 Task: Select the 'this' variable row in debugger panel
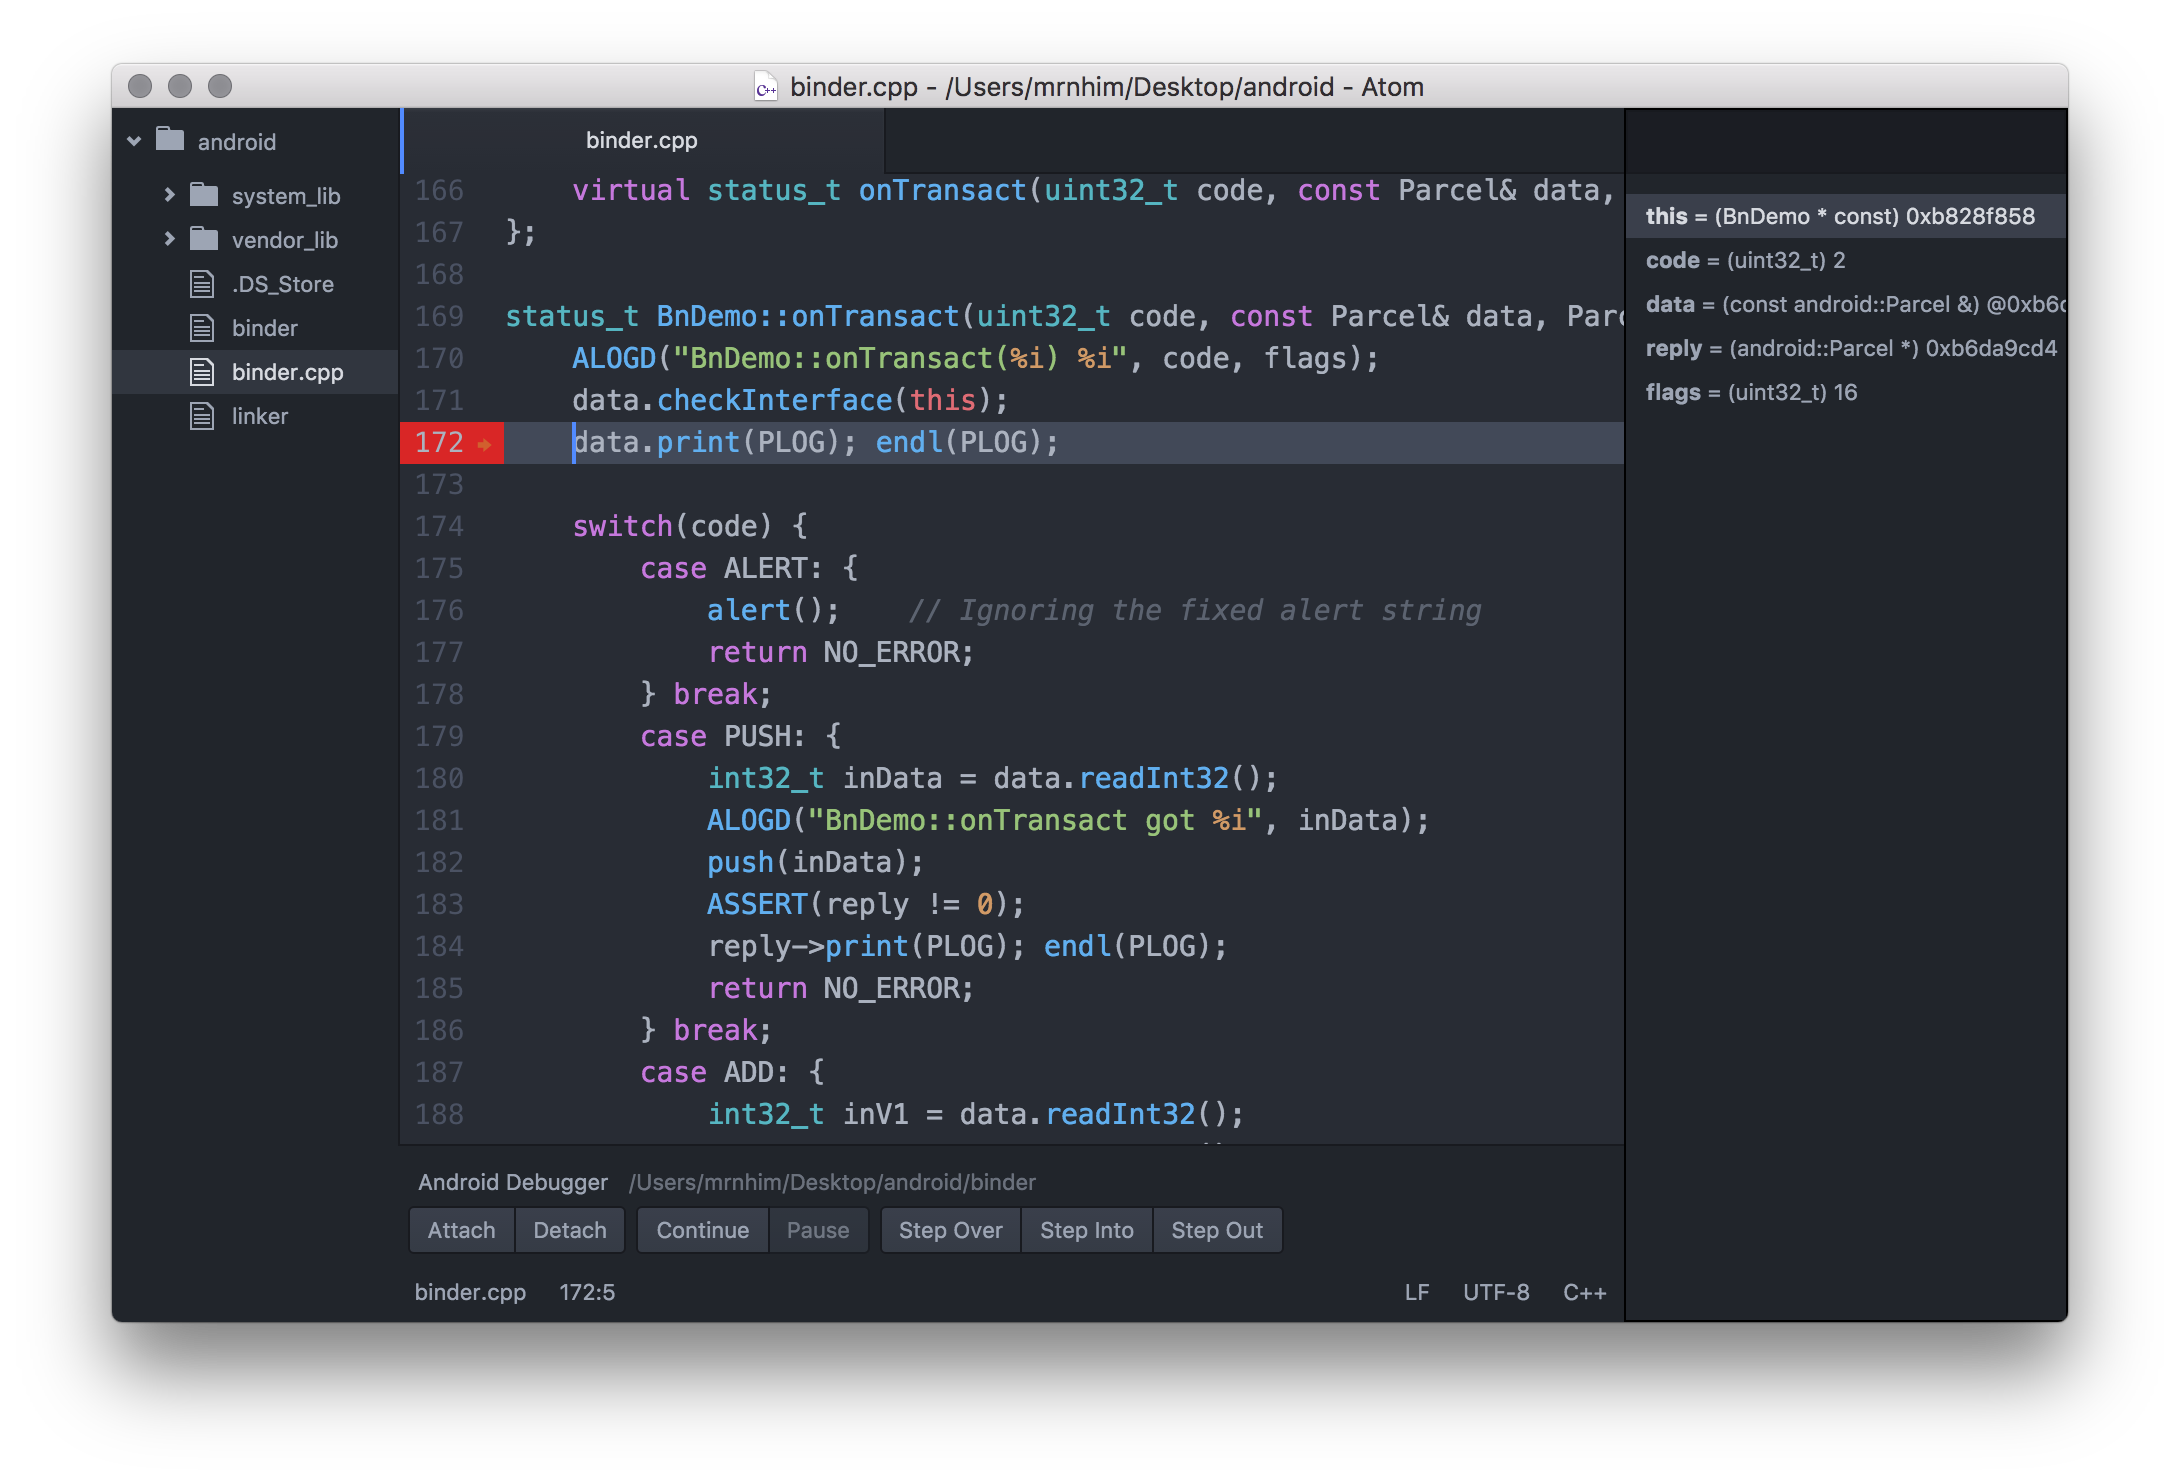tap(1840, 216)
